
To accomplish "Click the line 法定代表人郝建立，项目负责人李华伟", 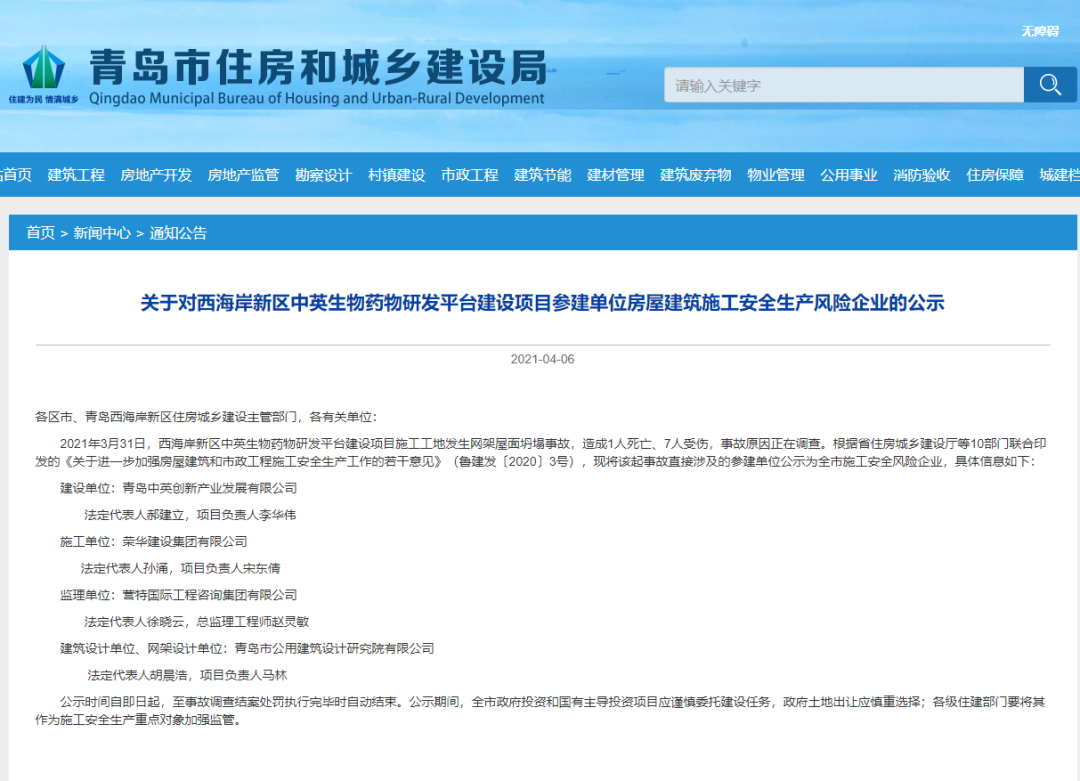I will click(190, 515).
